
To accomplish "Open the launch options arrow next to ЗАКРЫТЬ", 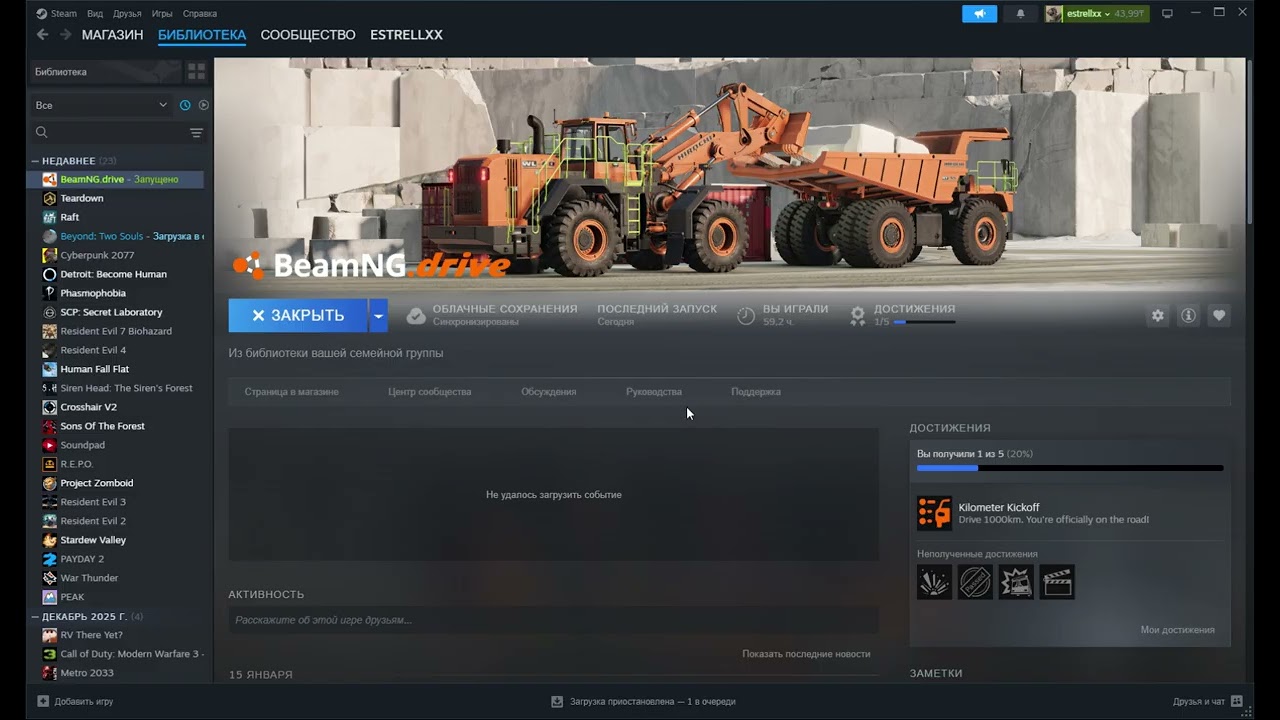I will (378, 315).
